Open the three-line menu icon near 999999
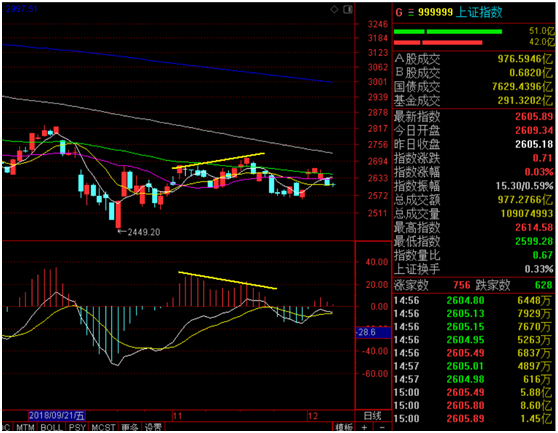The image size is (558, 433). (x=411, y=12)
